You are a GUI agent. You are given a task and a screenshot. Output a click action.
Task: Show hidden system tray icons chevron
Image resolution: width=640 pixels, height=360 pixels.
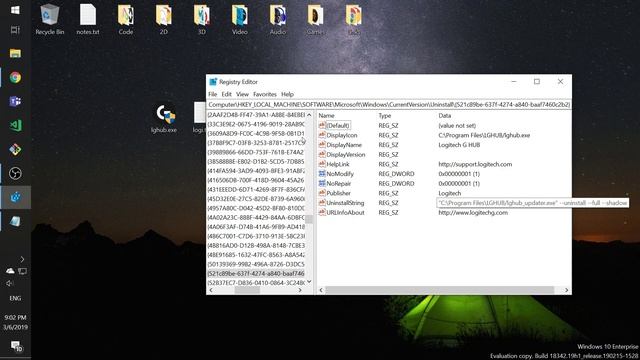22,259
